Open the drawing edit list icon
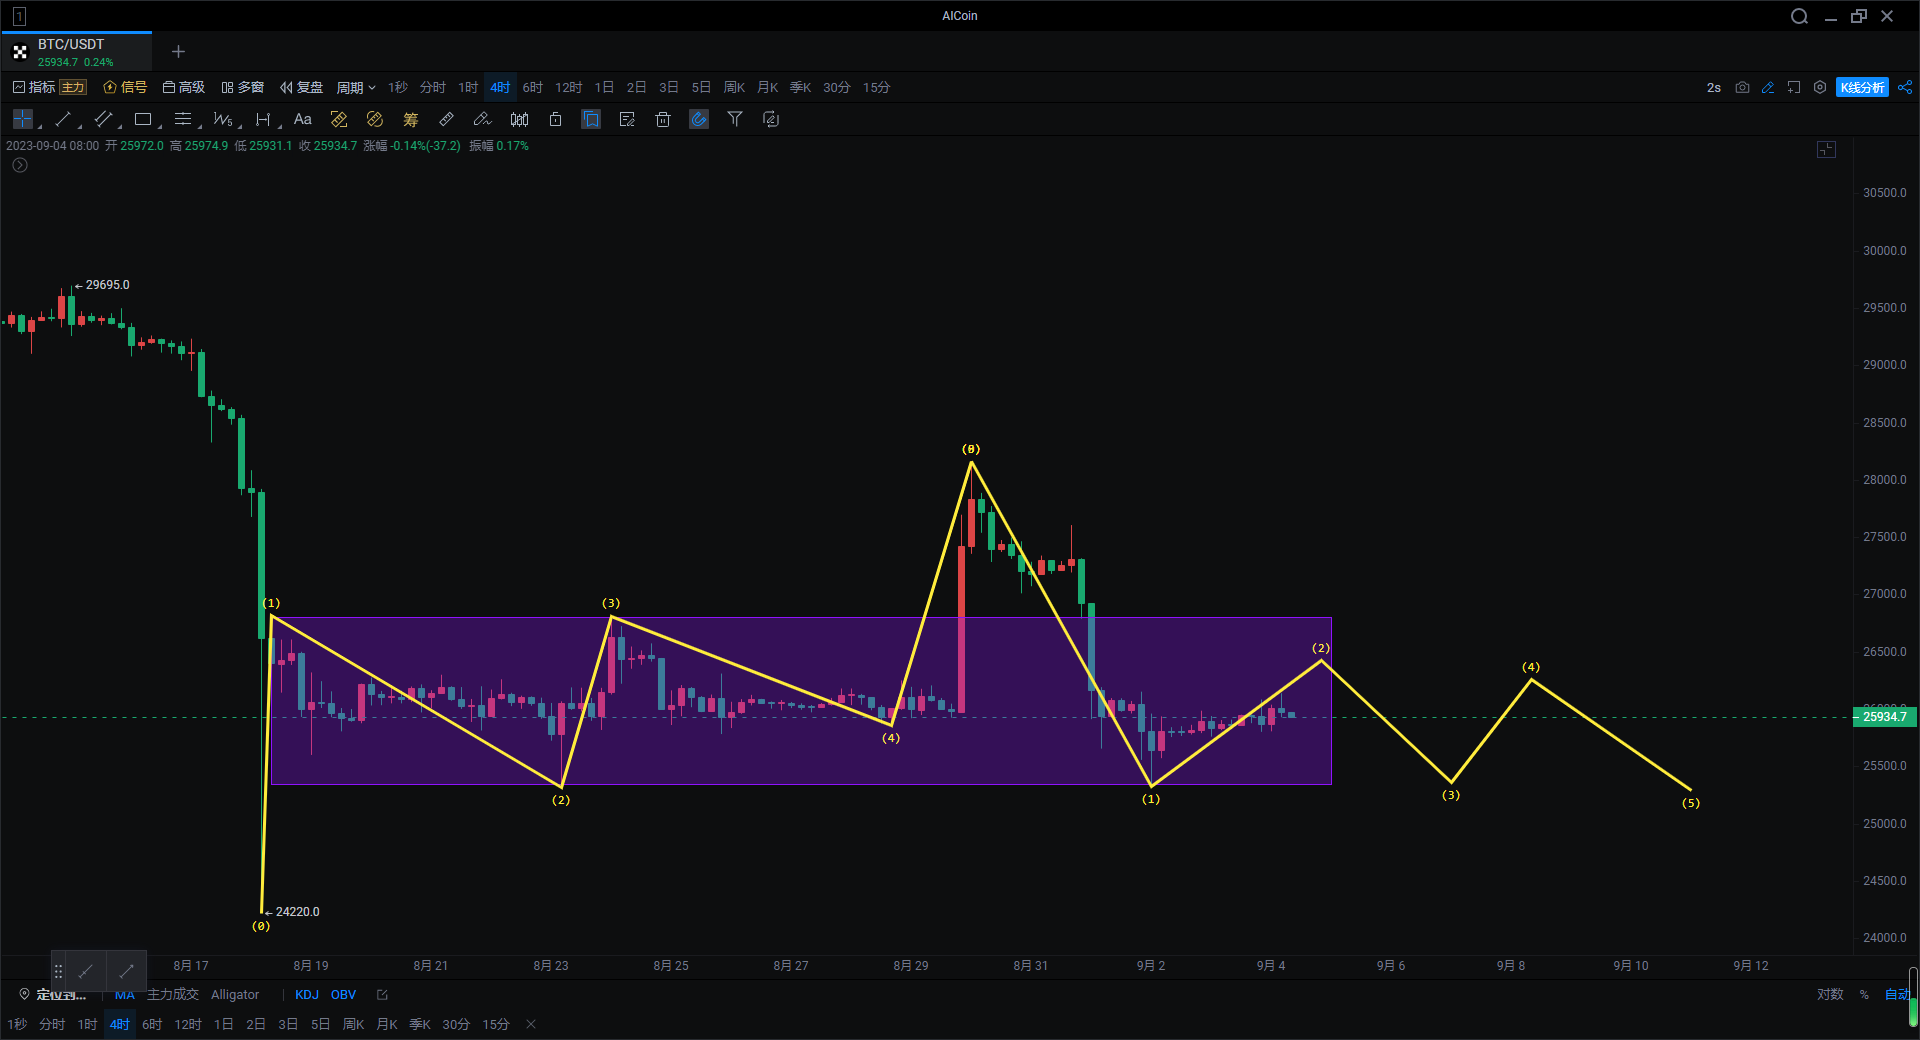The height and width of the screenshot is (1040, 1920). pos(627,119)
